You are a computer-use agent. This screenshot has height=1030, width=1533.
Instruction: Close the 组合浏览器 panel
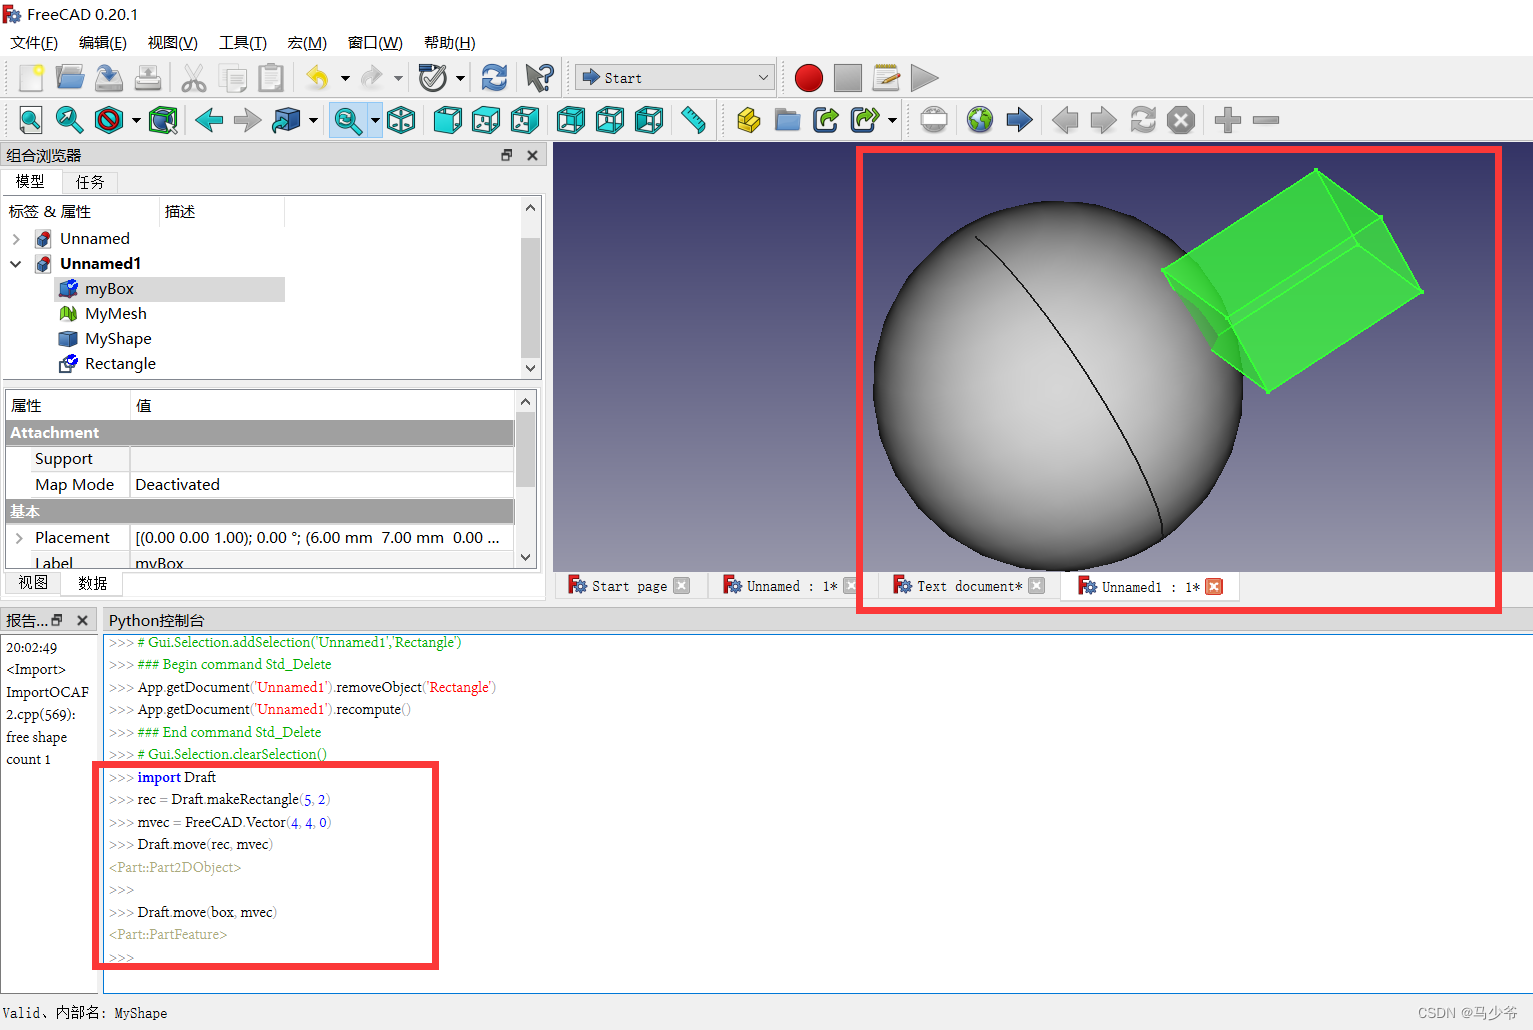coord(532,155)
